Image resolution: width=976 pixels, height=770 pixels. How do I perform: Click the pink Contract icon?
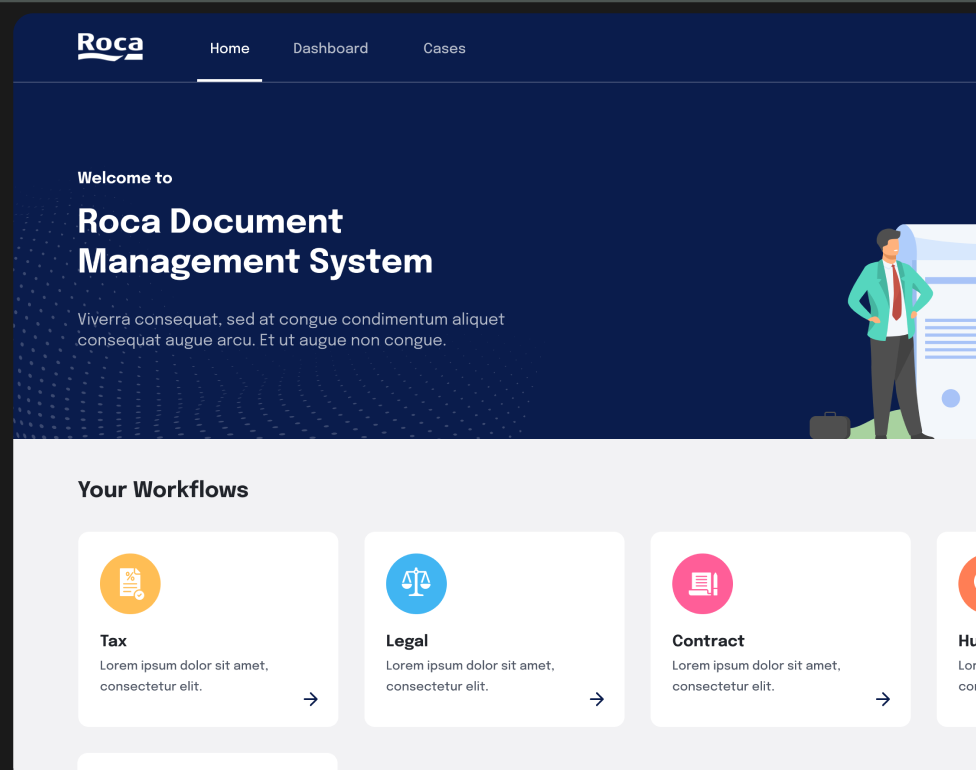(702, 583)
